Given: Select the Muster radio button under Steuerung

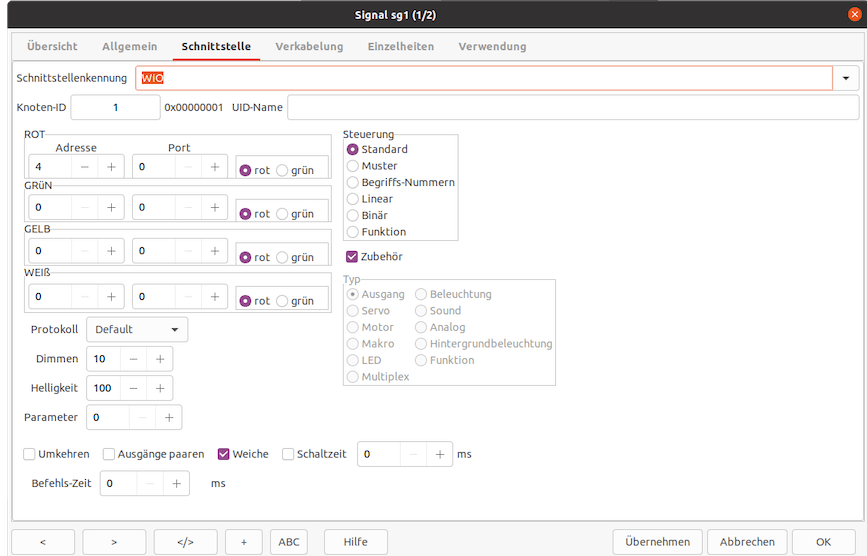Looking at the screenshot, I should click(352, 166).
